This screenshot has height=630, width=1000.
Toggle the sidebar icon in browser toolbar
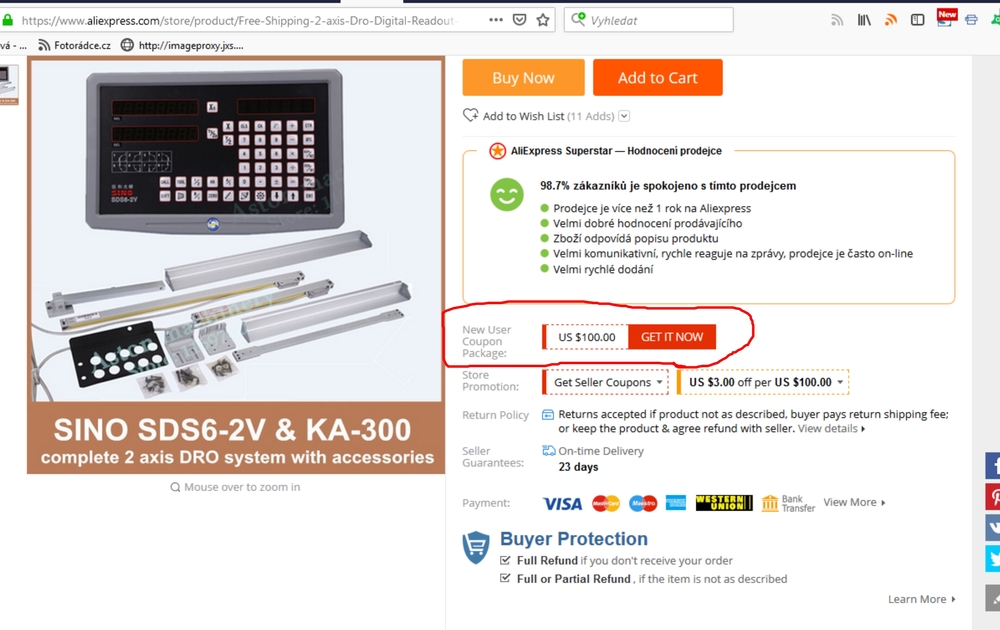pos(917,20)
